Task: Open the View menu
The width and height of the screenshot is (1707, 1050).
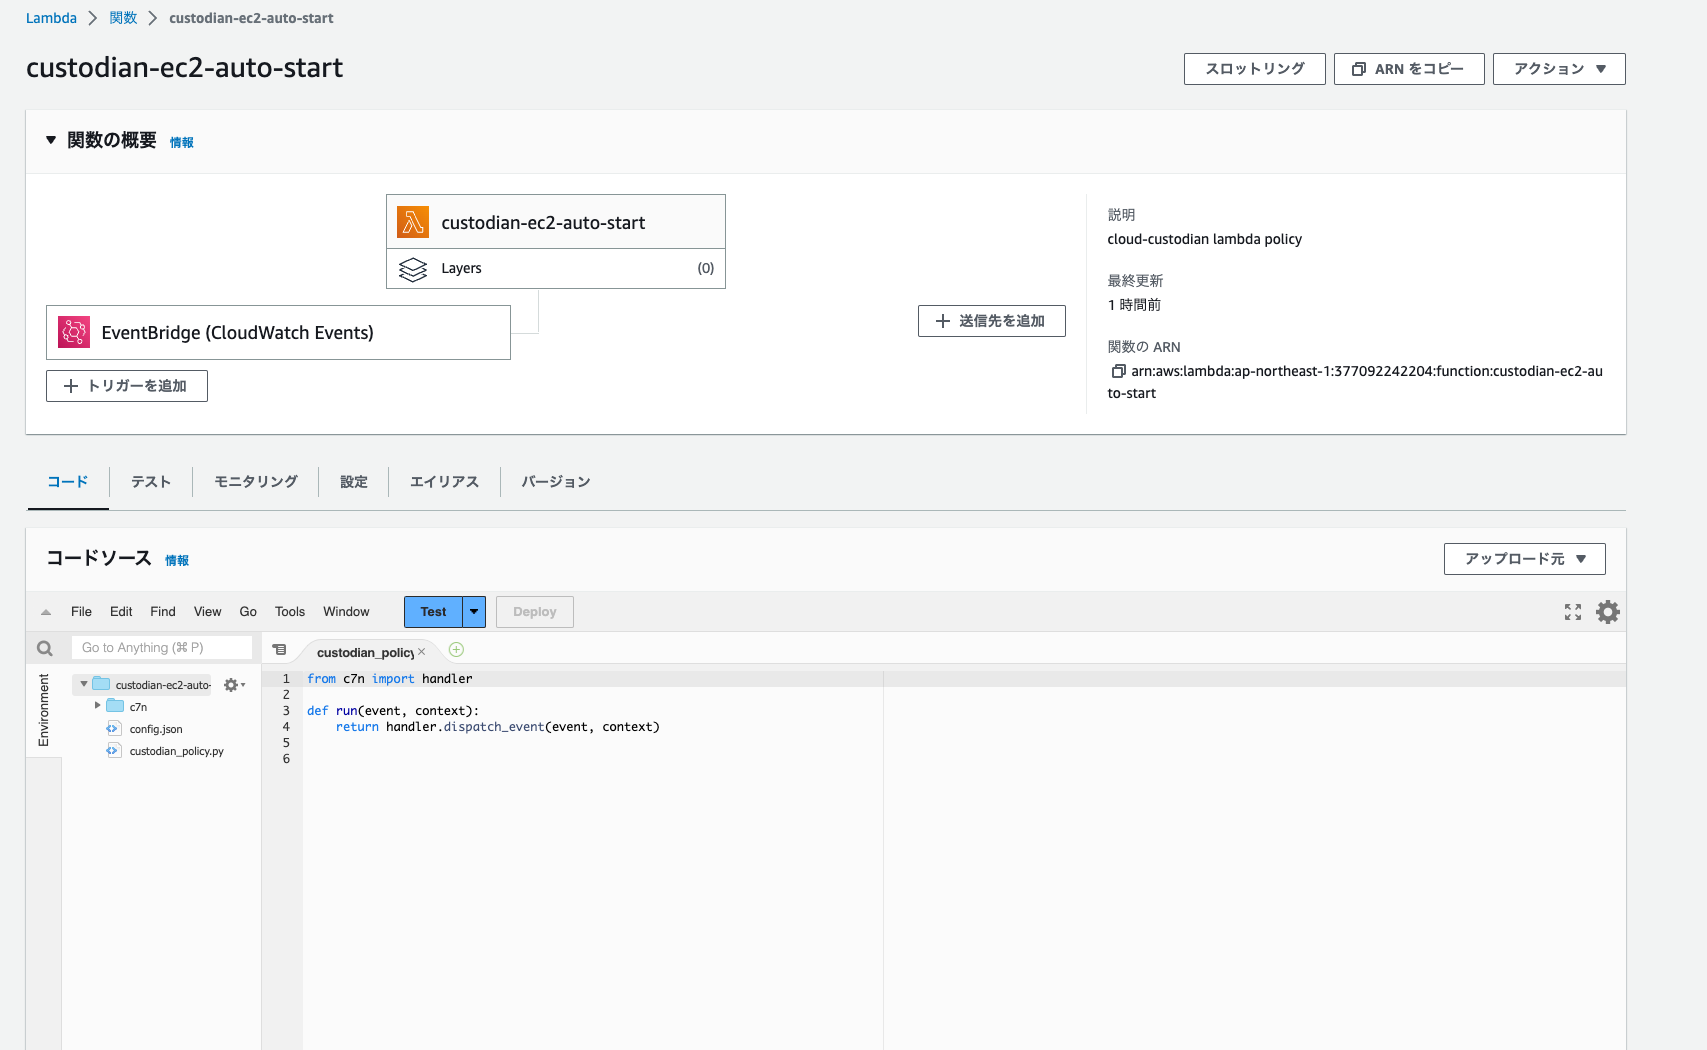Action: click(x=208, y=612)
